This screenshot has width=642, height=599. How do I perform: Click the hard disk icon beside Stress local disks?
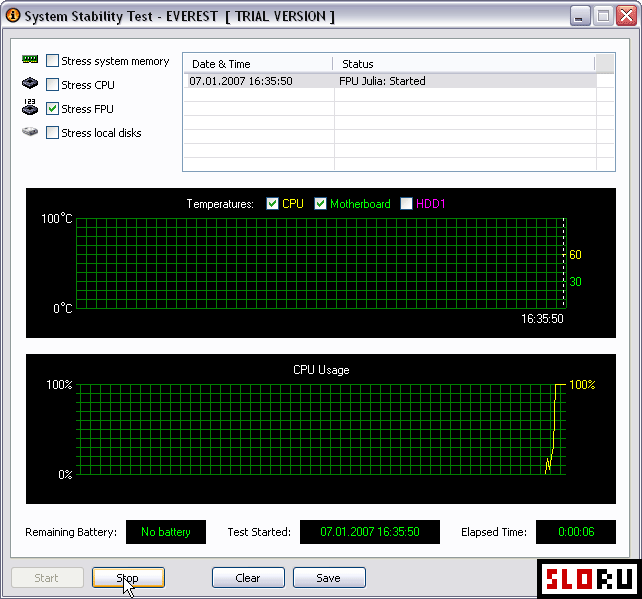coord(30,132)
